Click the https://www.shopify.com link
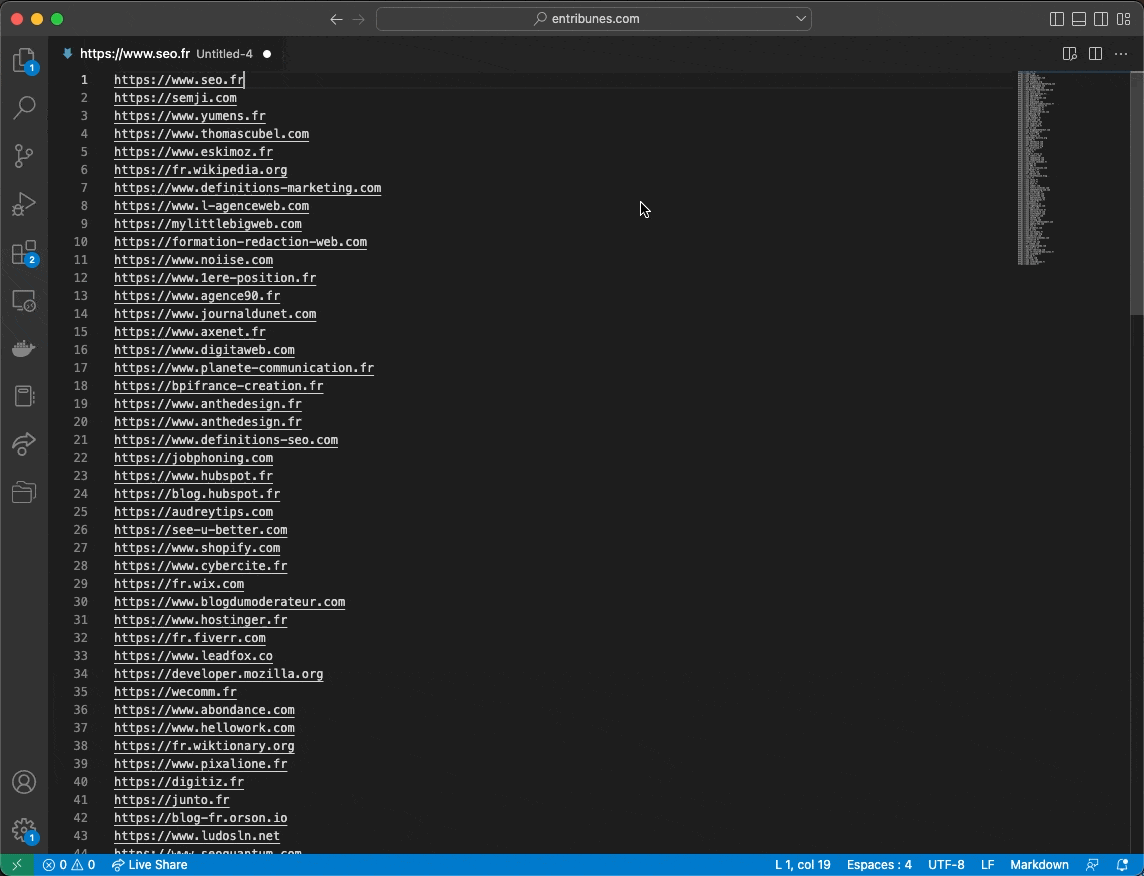This screenshot has width=1144, height=876. (197, 548)
